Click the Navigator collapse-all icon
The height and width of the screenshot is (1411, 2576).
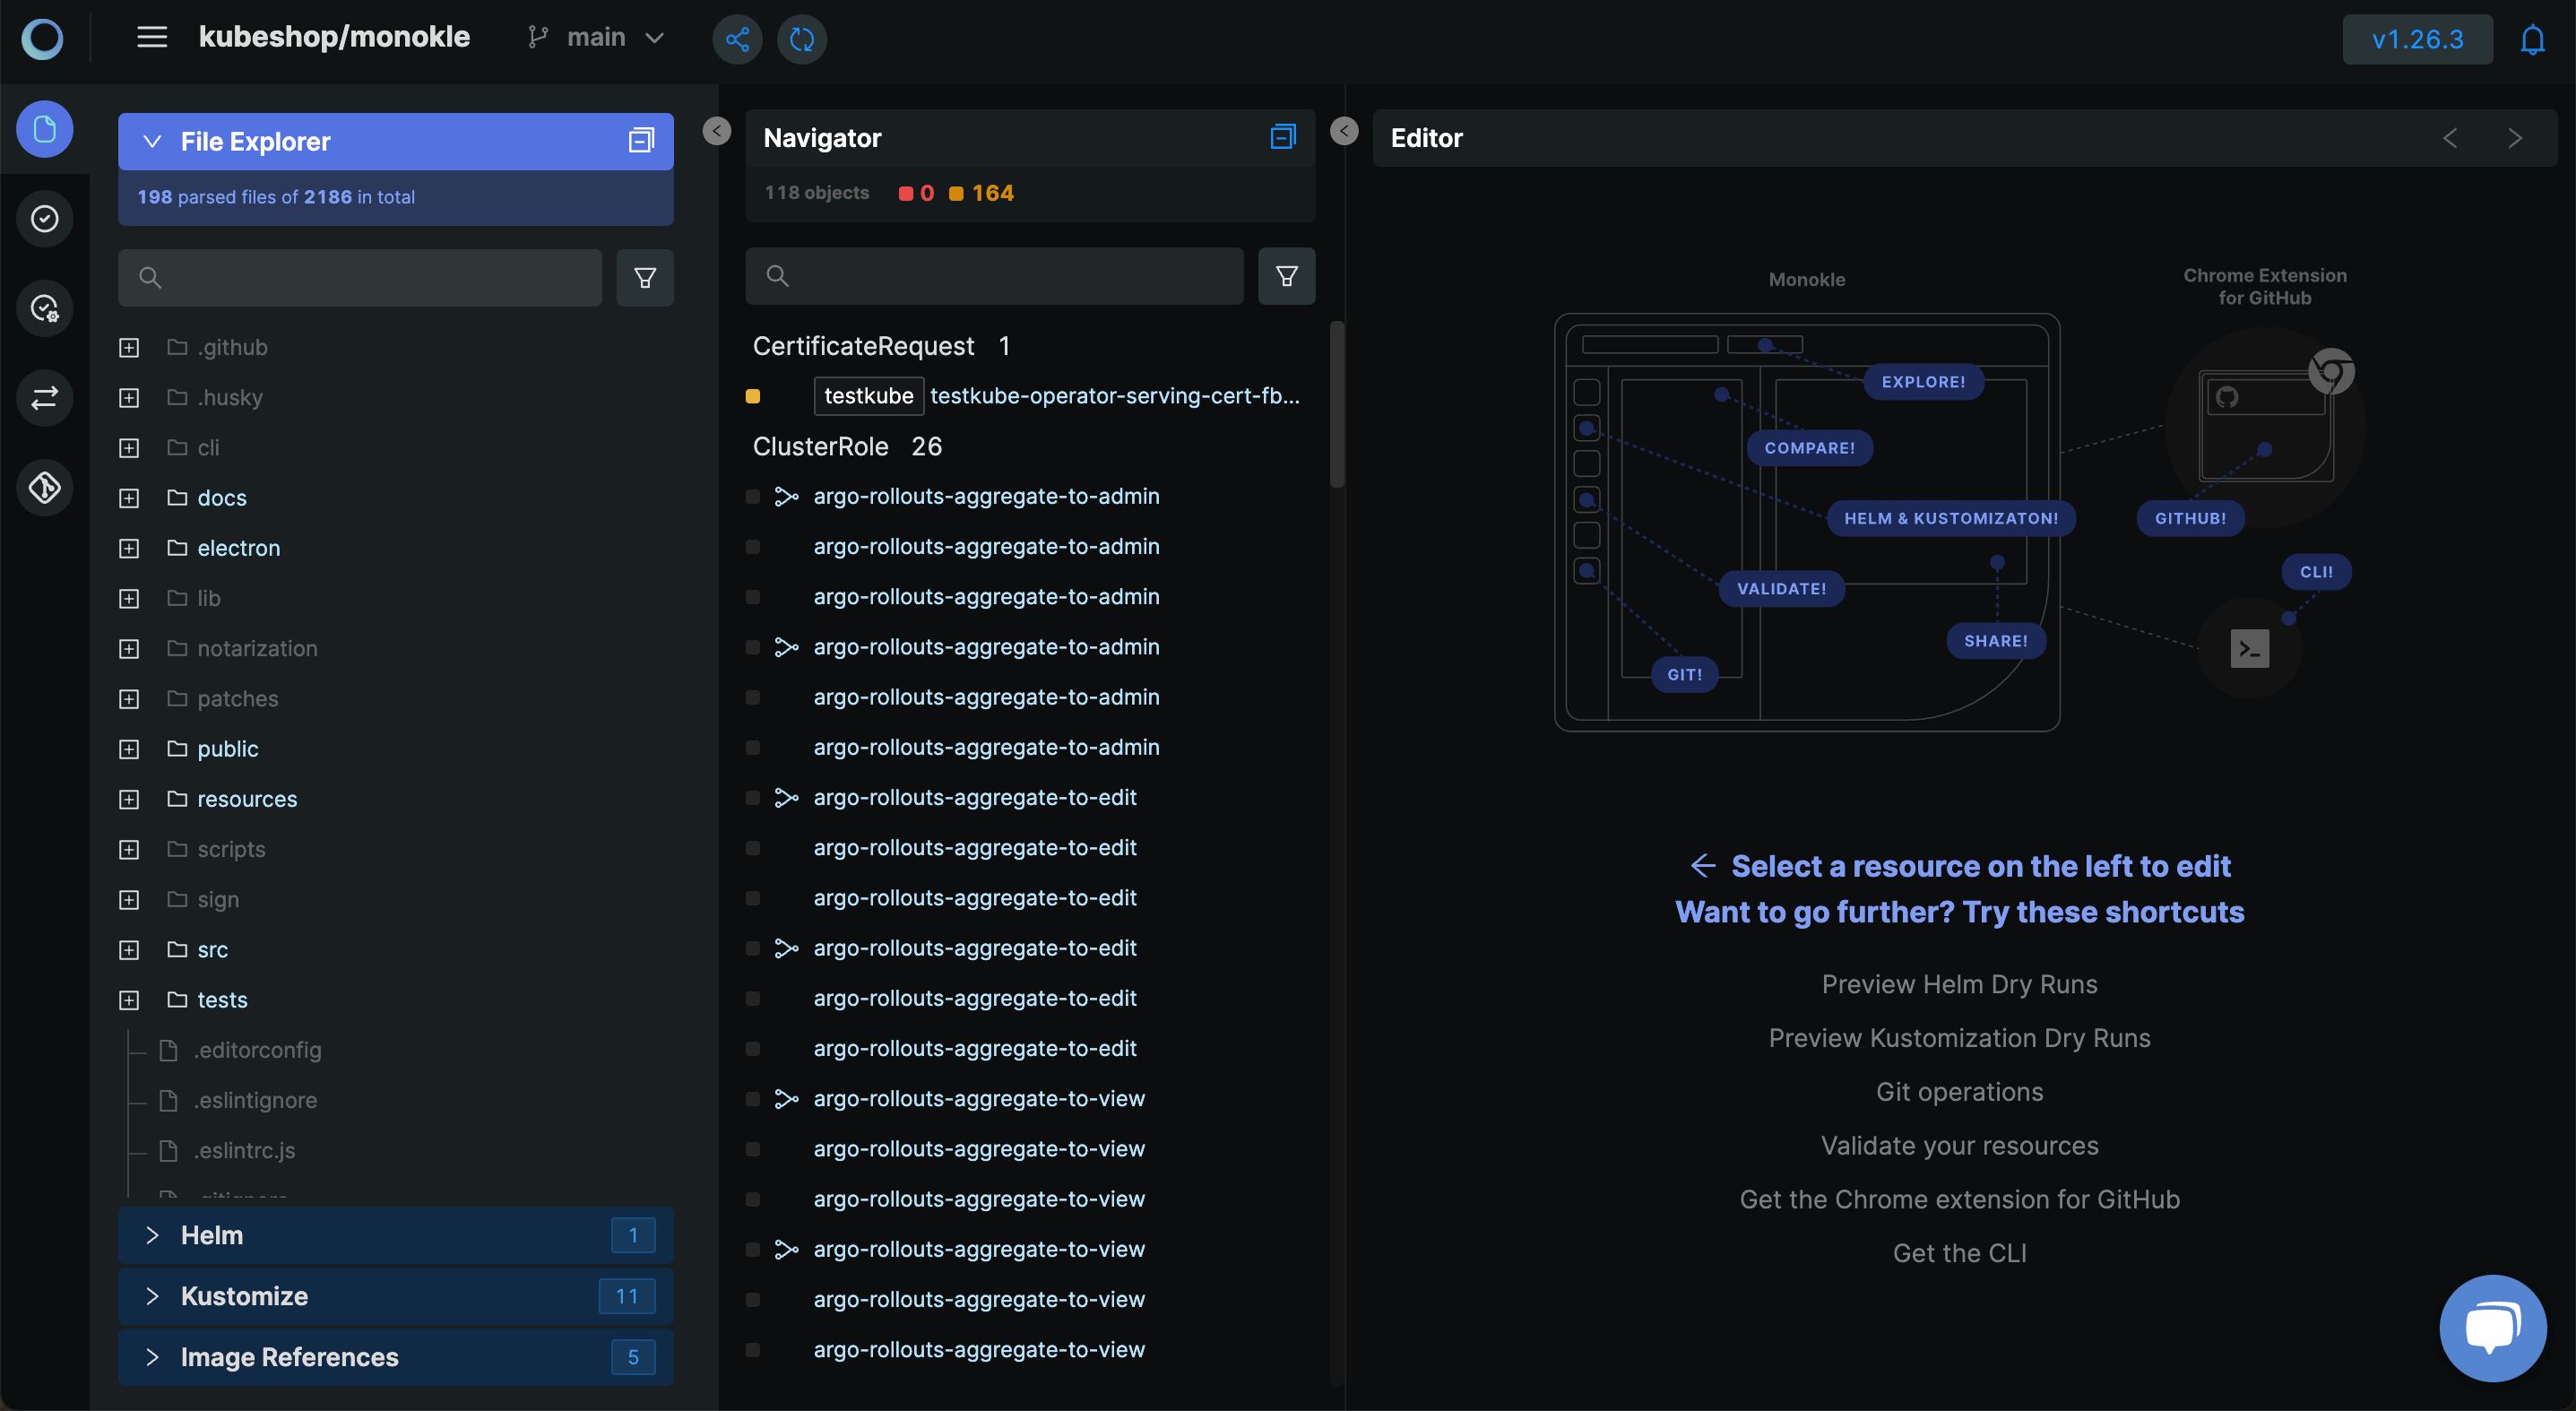[1283, 137]
